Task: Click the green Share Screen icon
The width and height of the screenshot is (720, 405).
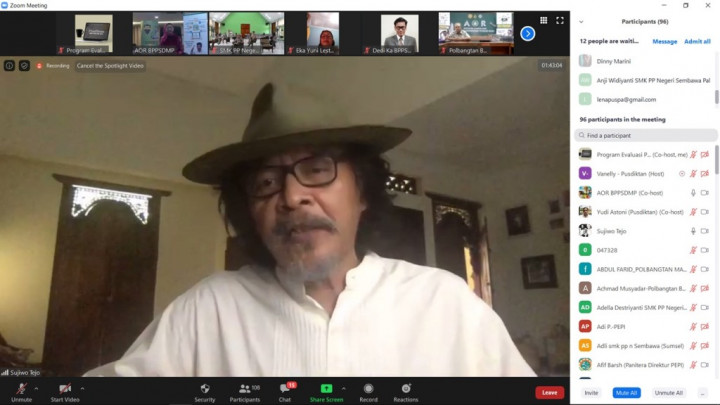Action: (x=326, y=388)
